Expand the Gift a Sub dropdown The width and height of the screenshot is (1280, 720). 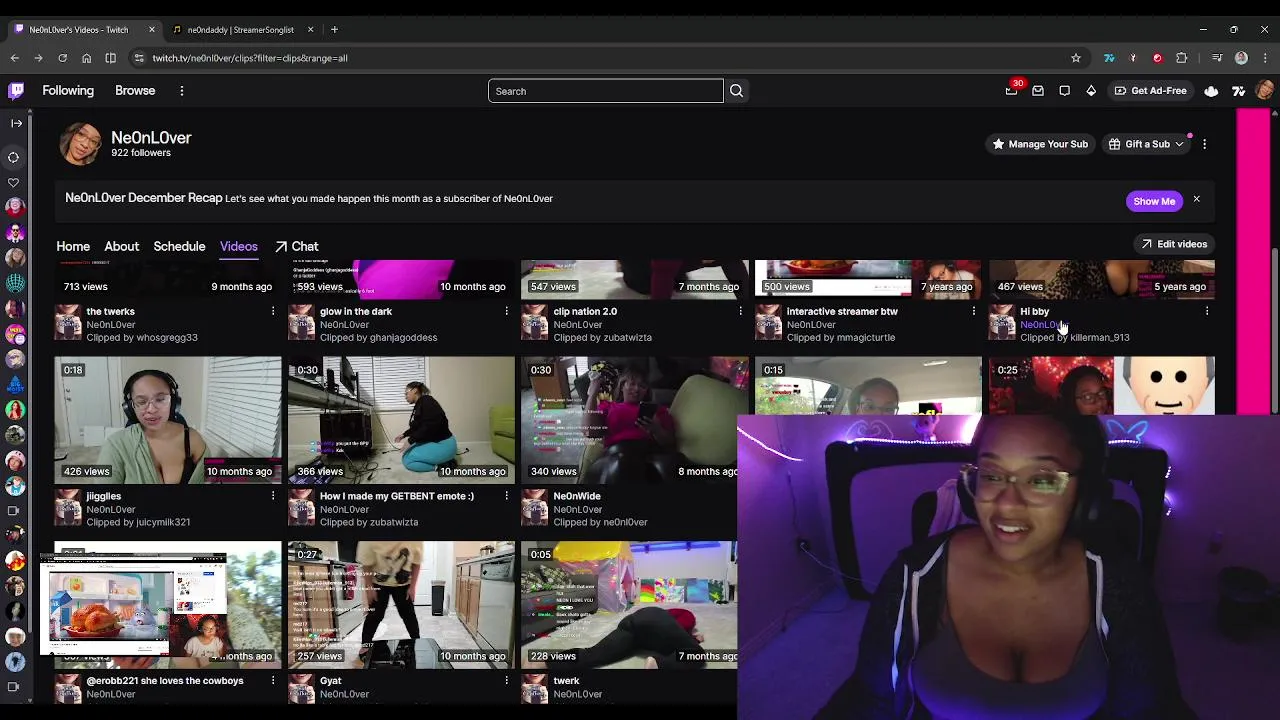[1179, 144]
